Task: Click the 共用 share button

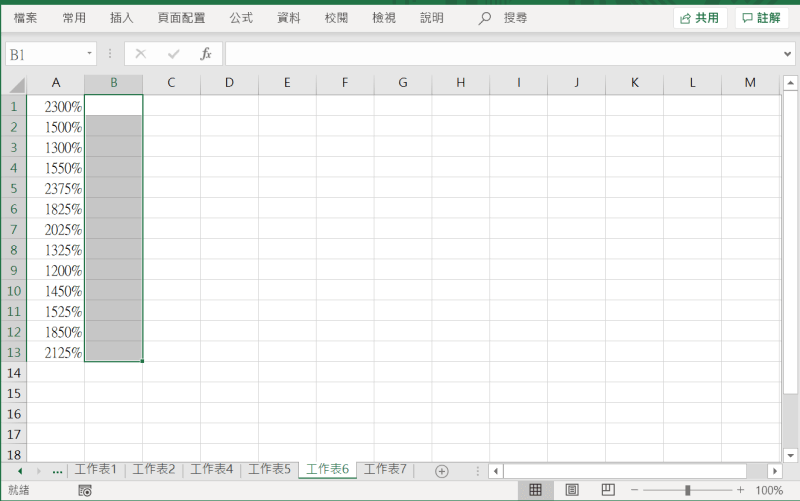Action: 699,18
